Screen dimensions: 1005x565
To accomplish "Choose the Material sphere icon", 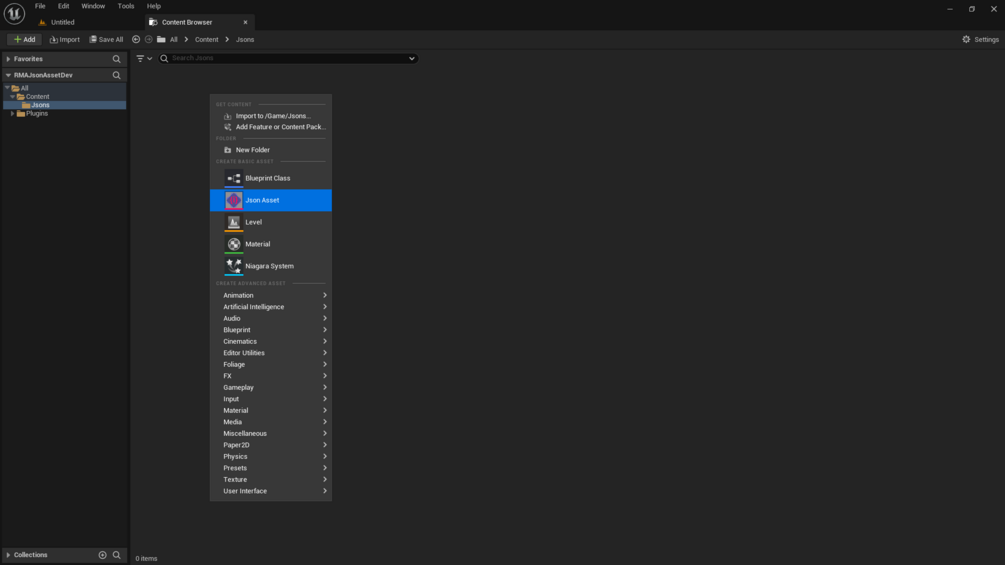I will click(x=233, y=244).
